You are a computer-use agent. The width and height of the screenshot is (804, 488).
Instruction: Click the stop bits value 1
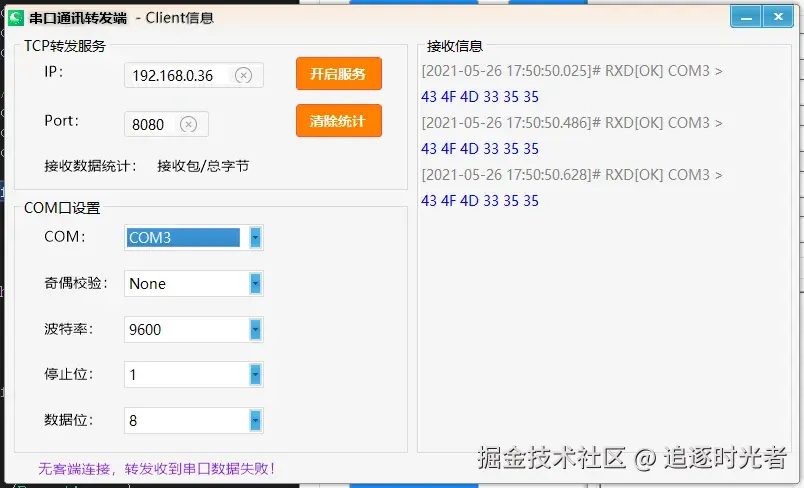point(133,375)
